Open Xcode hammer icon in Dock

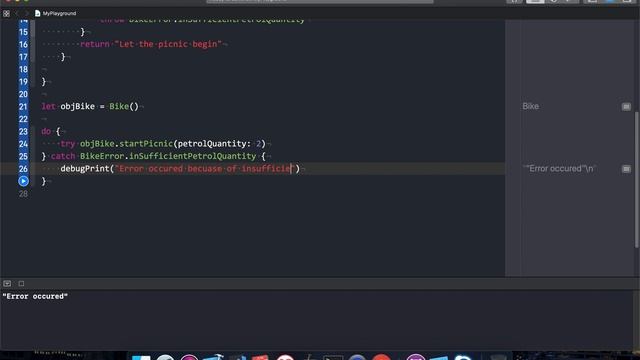(213, 358)
